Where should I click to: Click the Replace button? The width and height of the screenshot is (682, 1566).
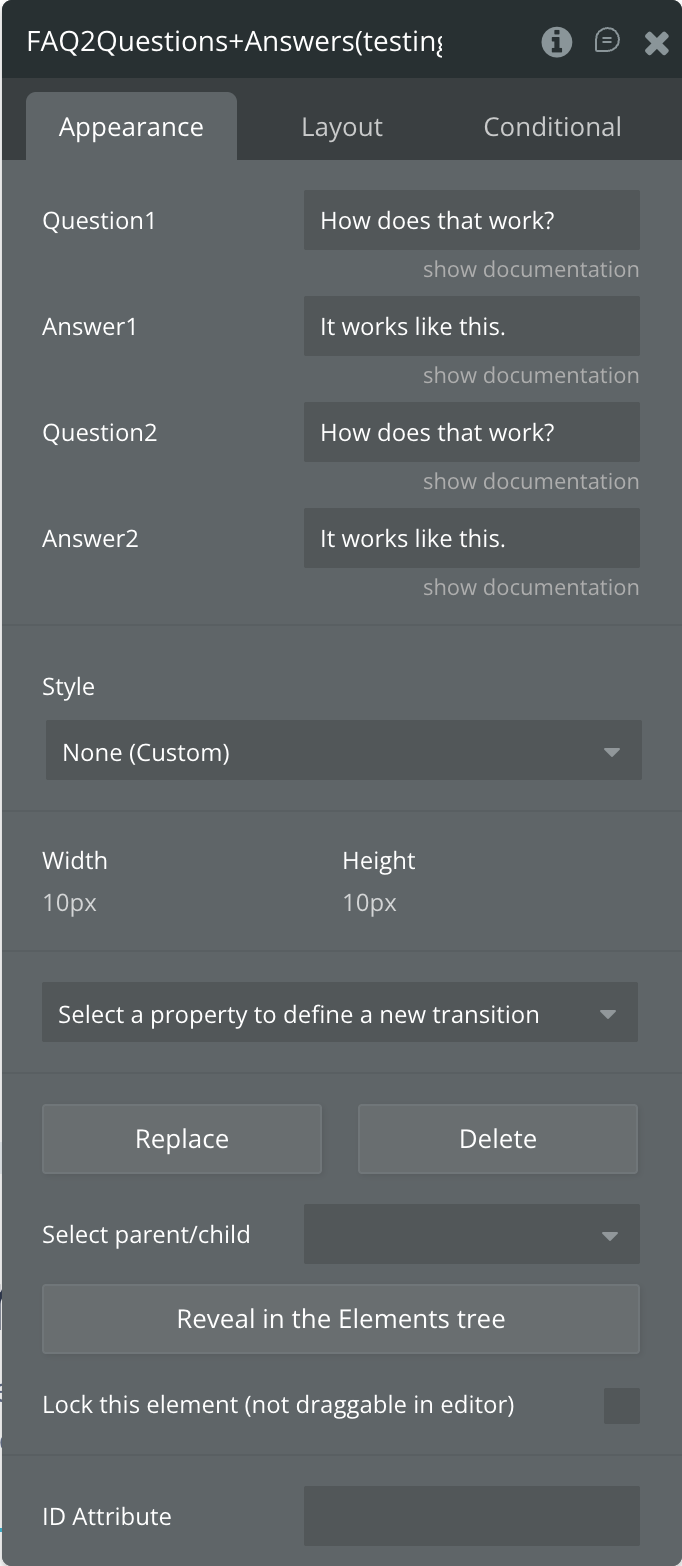[182, 1138]
